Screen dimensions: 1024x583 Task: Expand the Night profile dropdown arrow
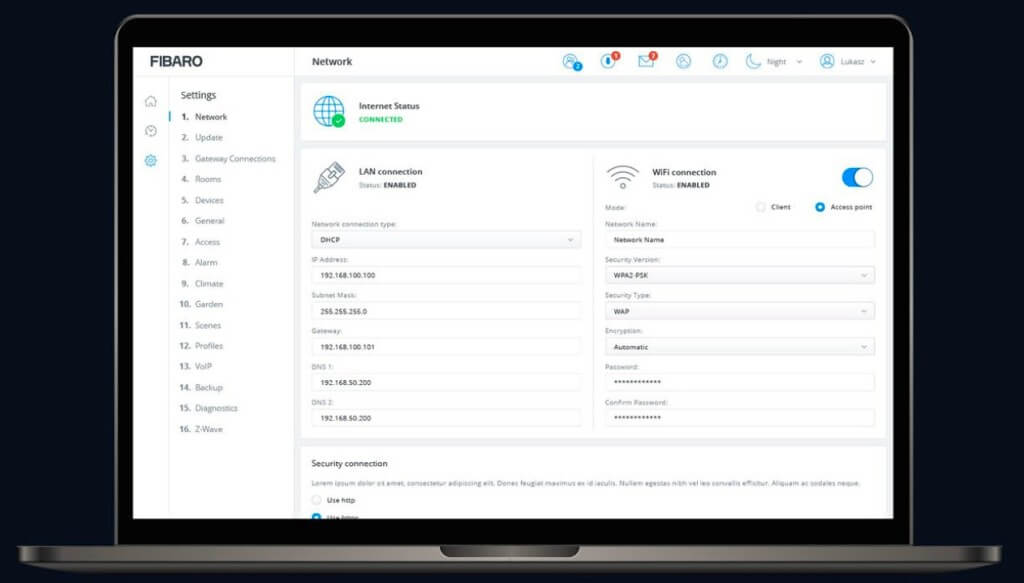click(799, 62)
